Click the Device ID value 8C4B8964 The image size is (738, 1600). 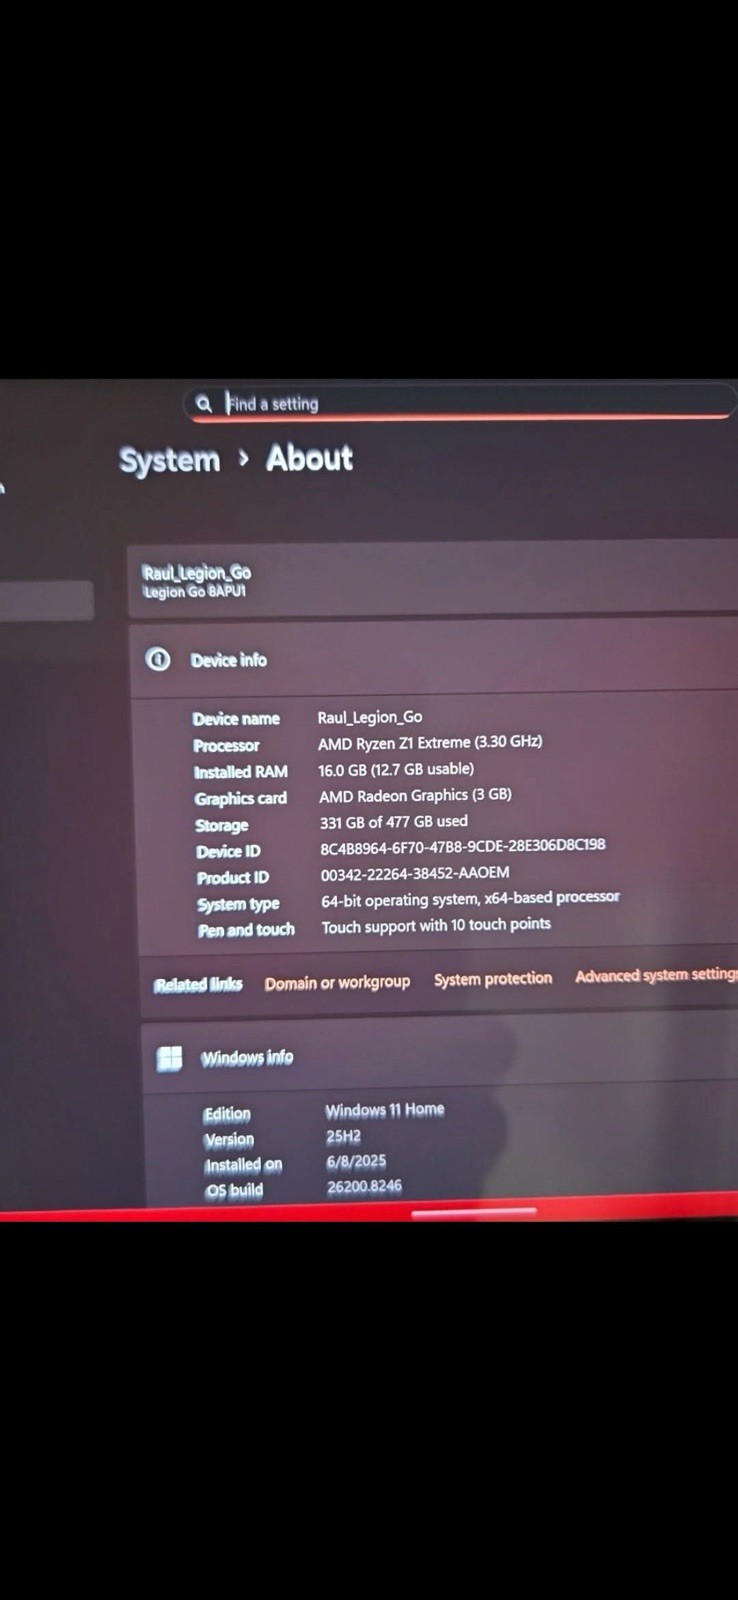pos(463,846)
